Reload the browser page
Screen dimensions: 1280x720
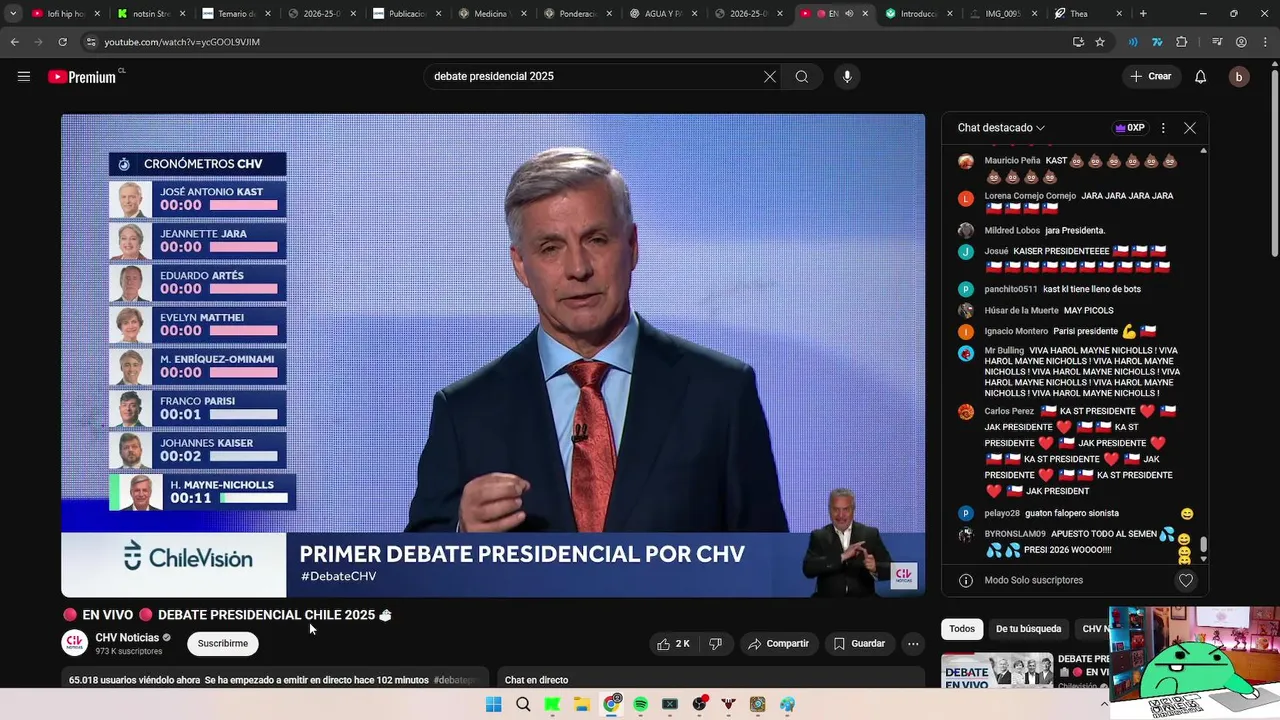(62, 42)
